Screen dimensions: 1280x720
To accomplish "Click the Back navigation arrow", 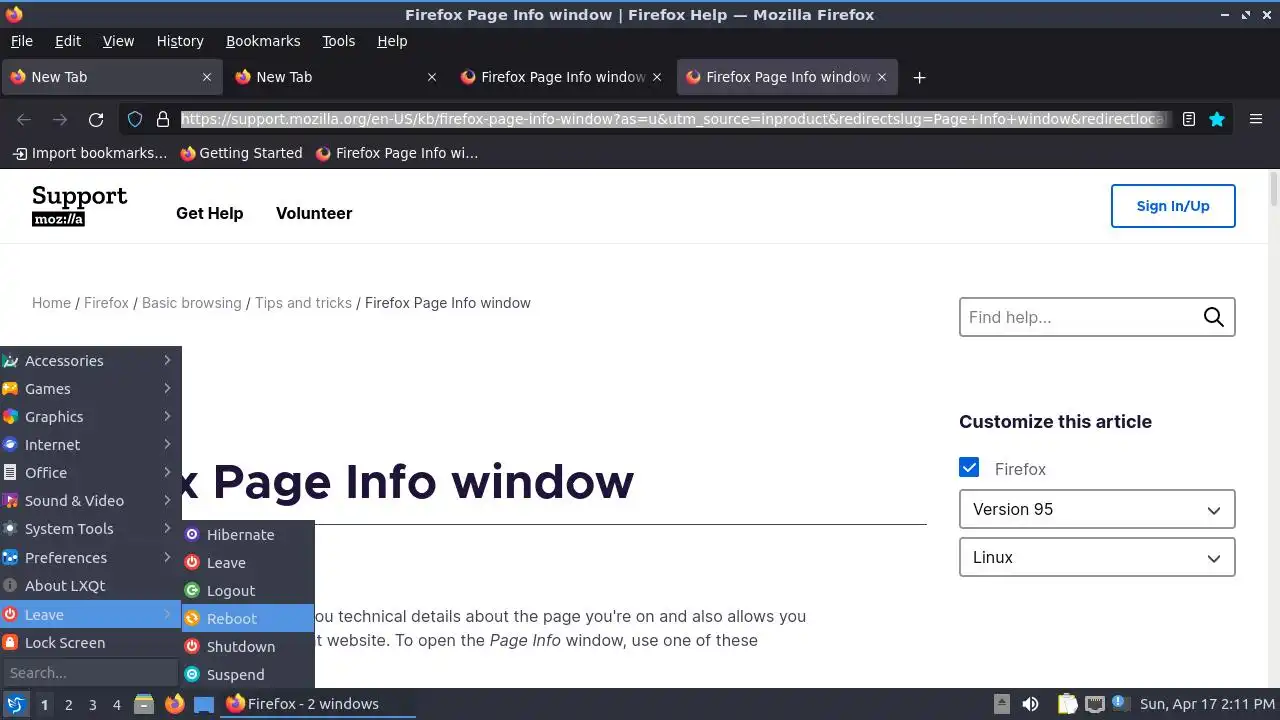I will pyautogui.click(x=24, y=119).
